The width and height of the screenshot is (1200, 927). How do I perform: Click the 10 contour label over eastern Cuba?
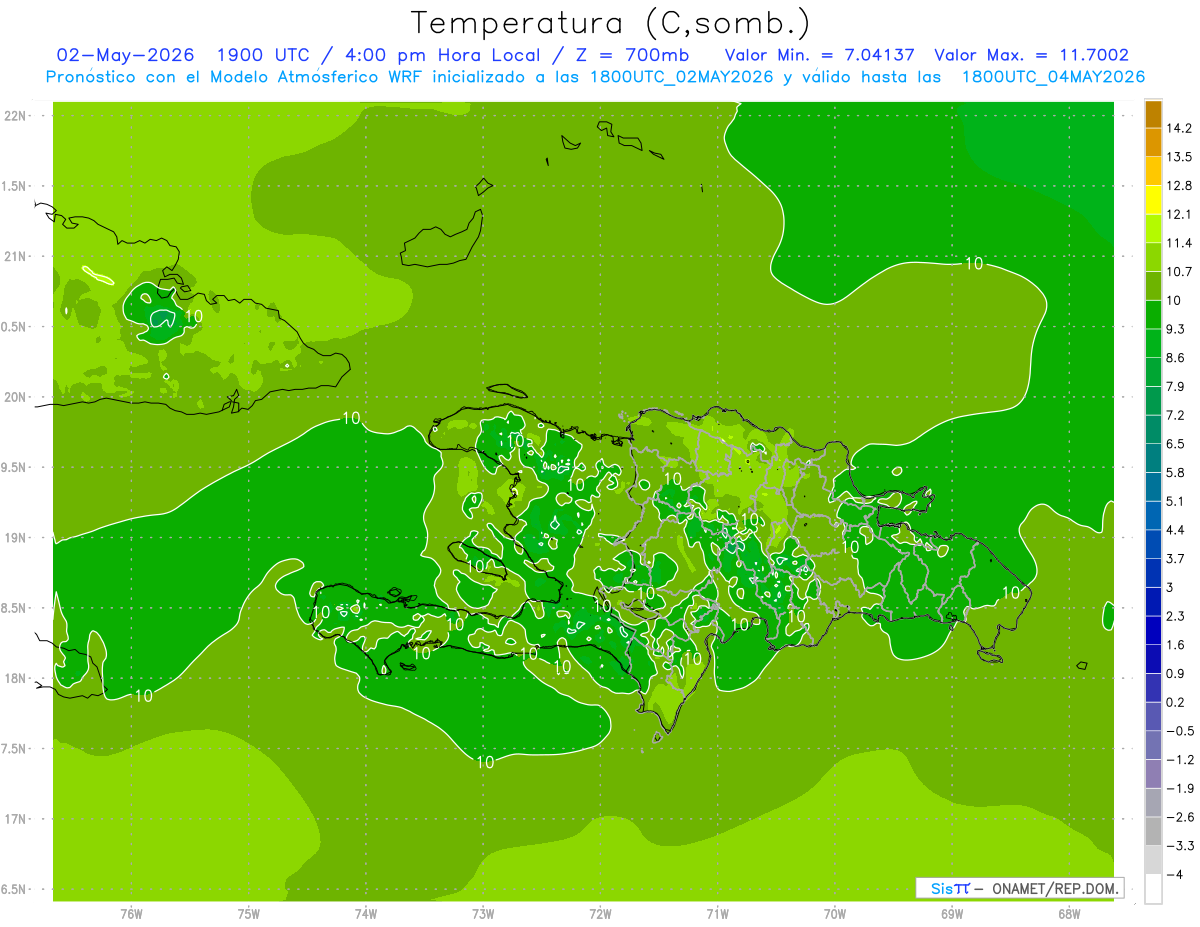(193, 315)
